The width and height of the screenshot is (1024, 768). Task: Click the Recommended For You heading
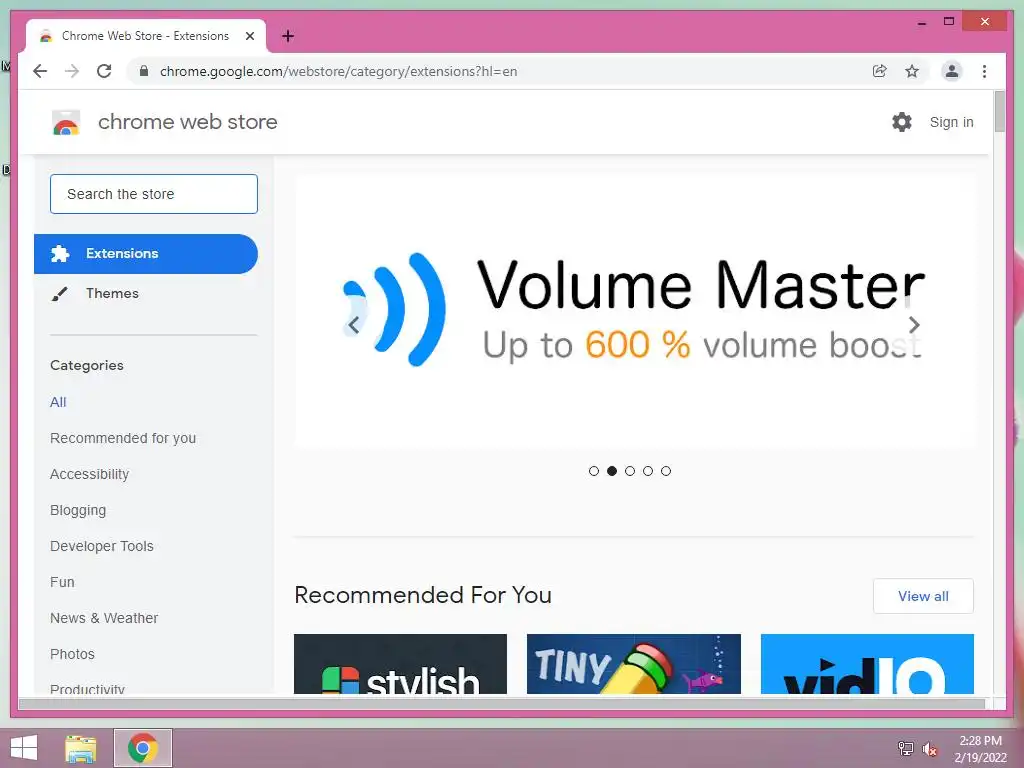(x=423, y=595)
